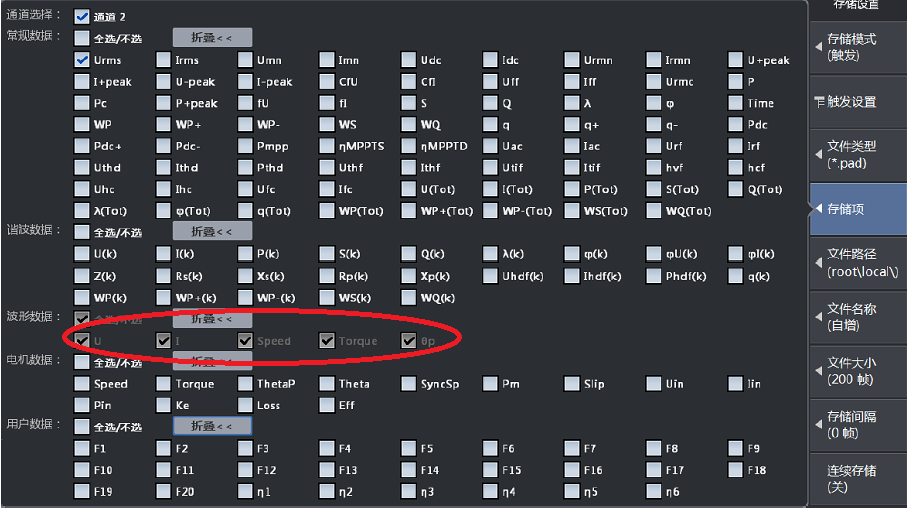Select the Eff checkbox
Screen dimensions: 908x510
(x=327, y=405)
